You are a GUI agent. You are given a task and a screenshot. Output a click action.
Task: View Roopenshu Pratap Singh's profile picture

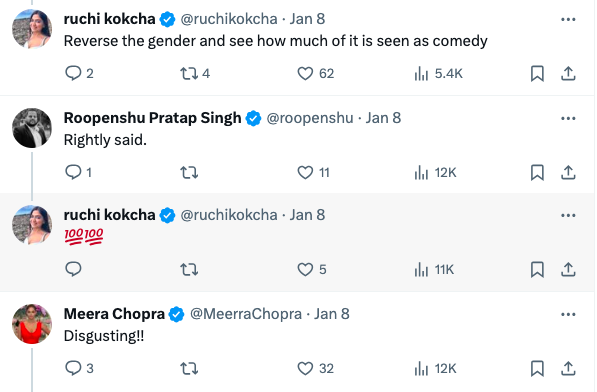[32, 128]
